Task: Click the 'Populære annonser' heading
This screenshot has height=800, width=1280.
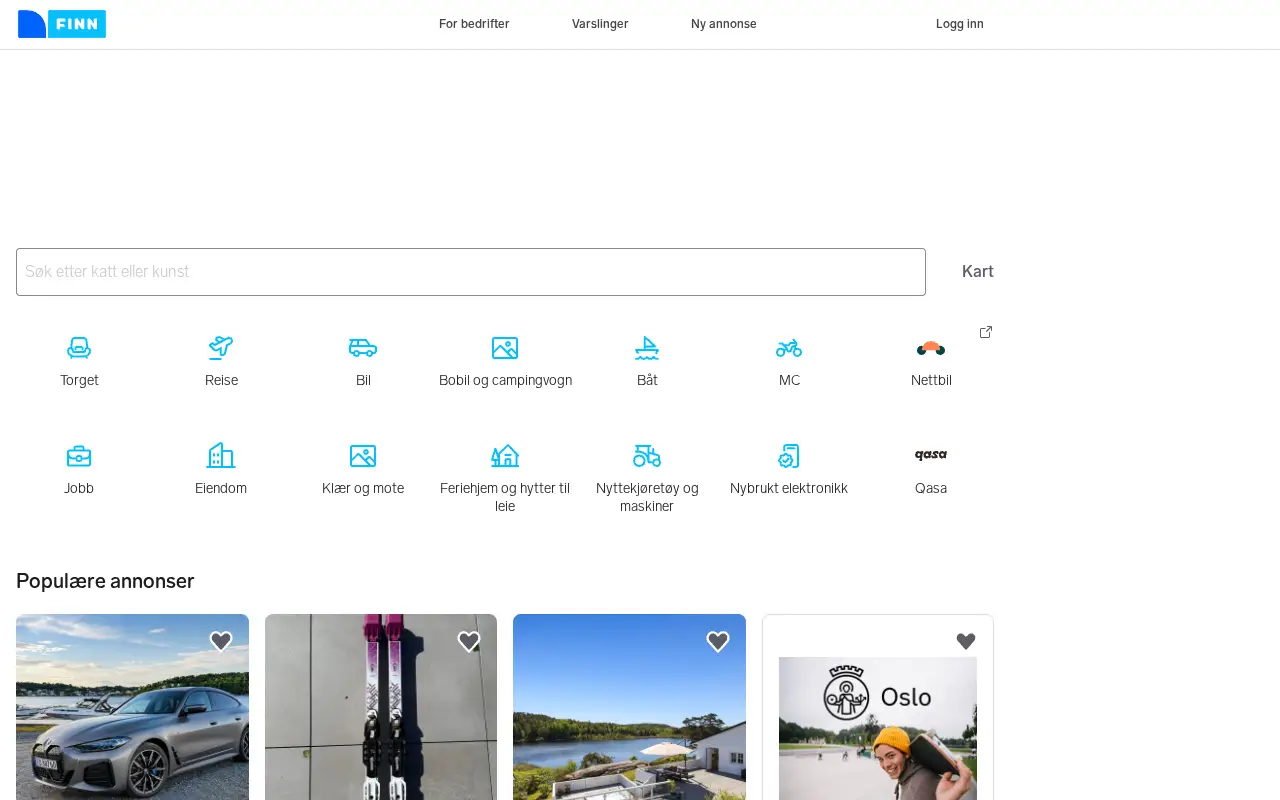Action: point(105,581)
